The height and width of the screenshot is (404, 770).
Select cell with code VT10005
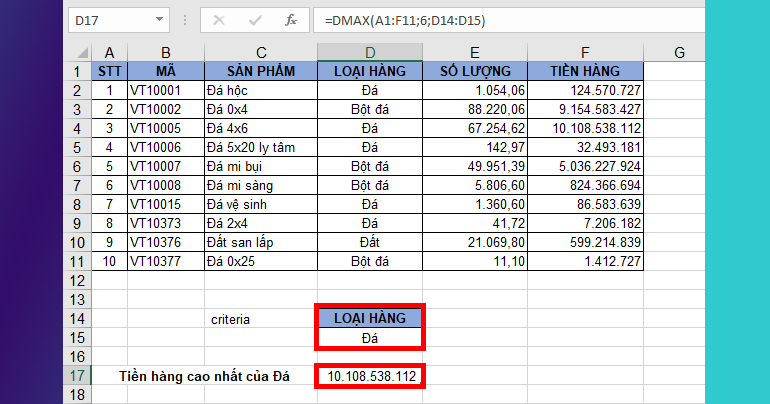[x=166, y=128]
